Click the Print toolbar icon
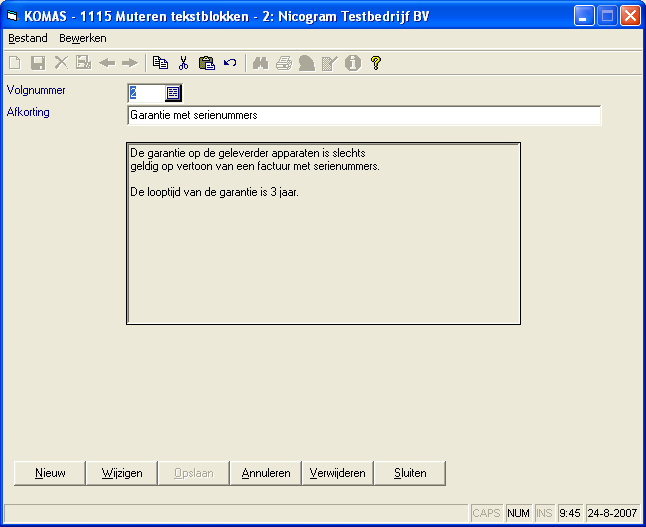The width and height of the screenshot is (646, 527). point(284,63)
